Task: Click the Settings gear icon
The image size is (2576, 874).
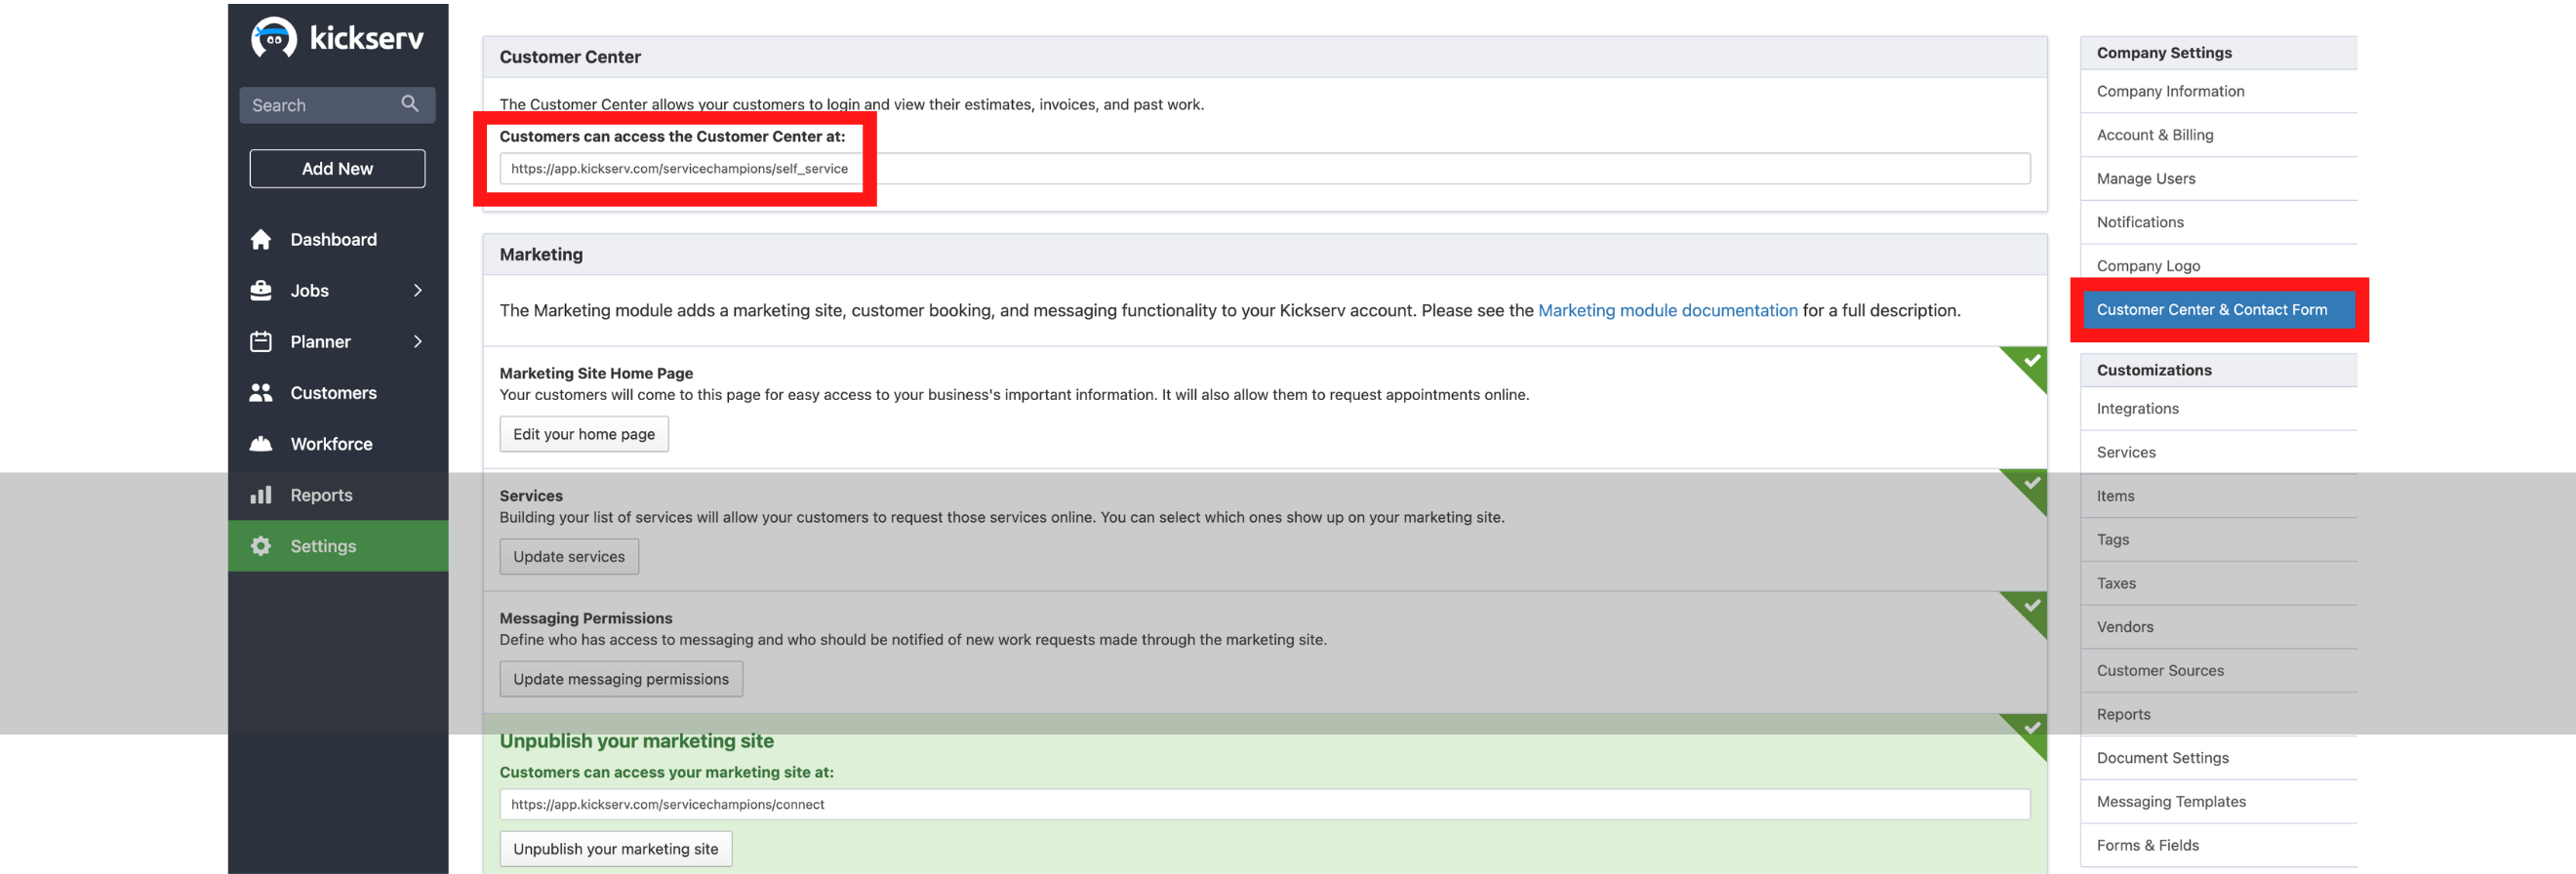Action: pos(261,545)
